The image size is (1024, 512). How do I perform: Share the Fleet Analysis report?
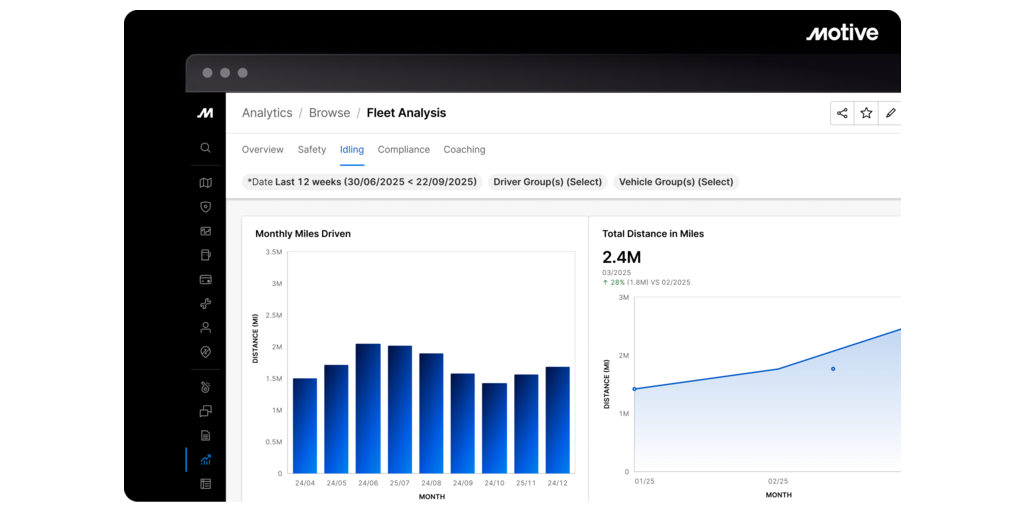(842, 113)
